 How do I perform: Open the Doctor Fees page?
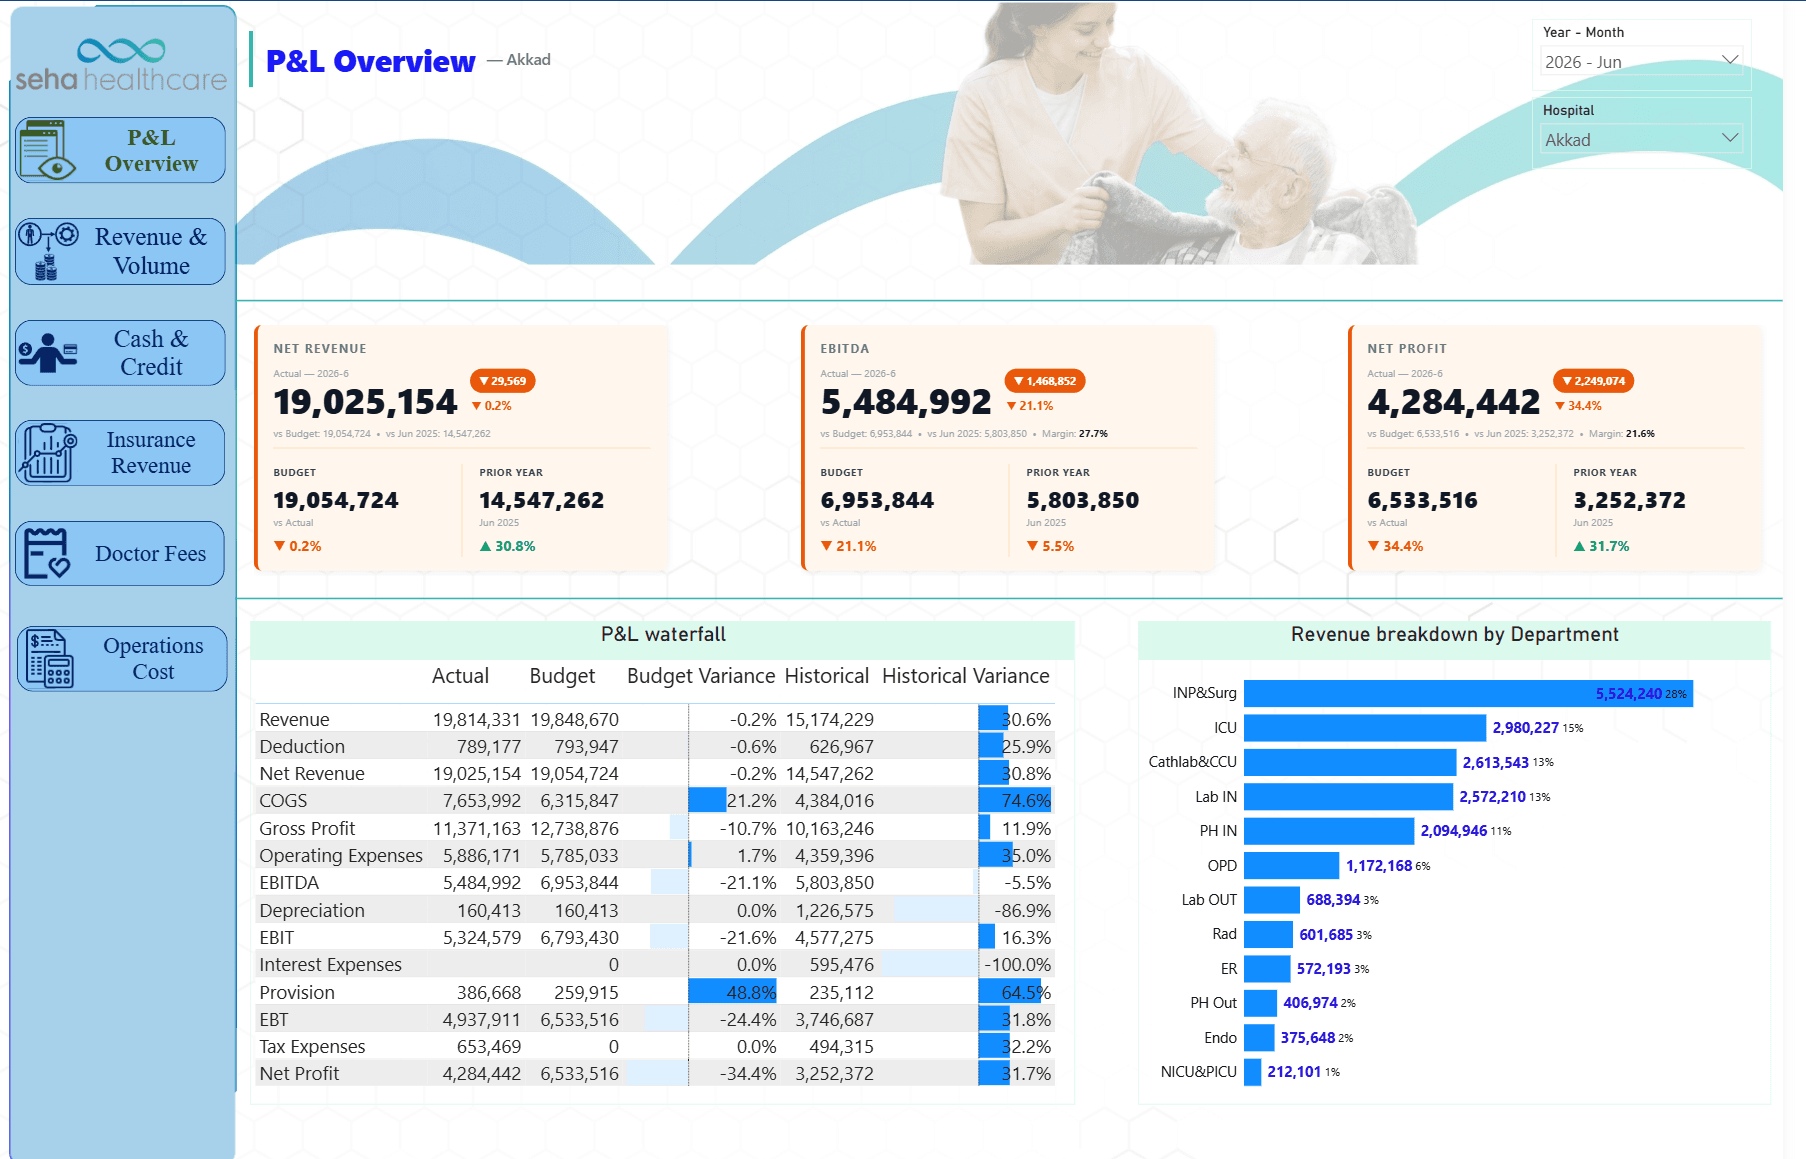pyautogui.click(x=120, y=553)
